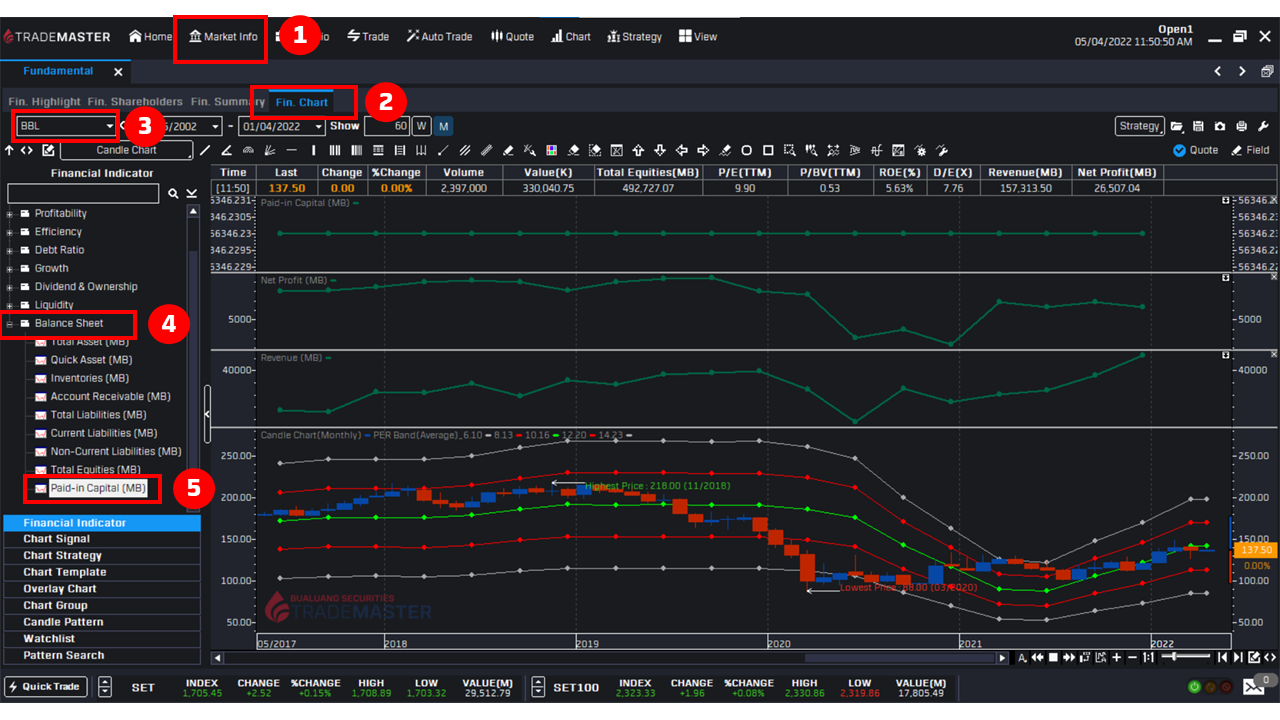Open the Market Info menu
This screenshot has width=1280, height=720.
tap(222, 37)
